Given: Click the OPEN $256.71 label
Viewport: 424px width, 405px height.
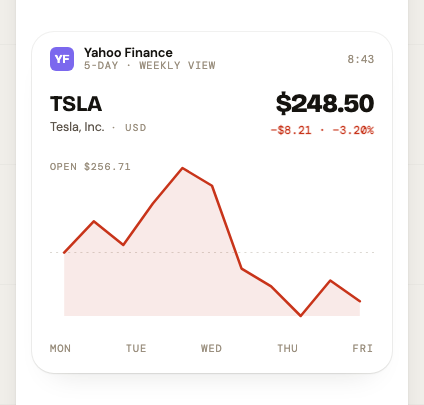Looking at the screenshot, I should (90, 167).
